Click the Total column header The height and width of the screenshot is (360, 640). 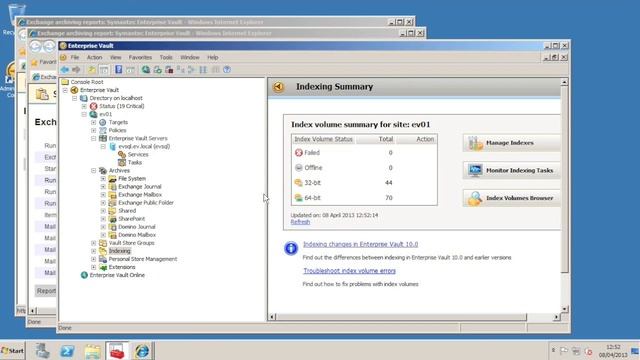[x=376, y=139]
